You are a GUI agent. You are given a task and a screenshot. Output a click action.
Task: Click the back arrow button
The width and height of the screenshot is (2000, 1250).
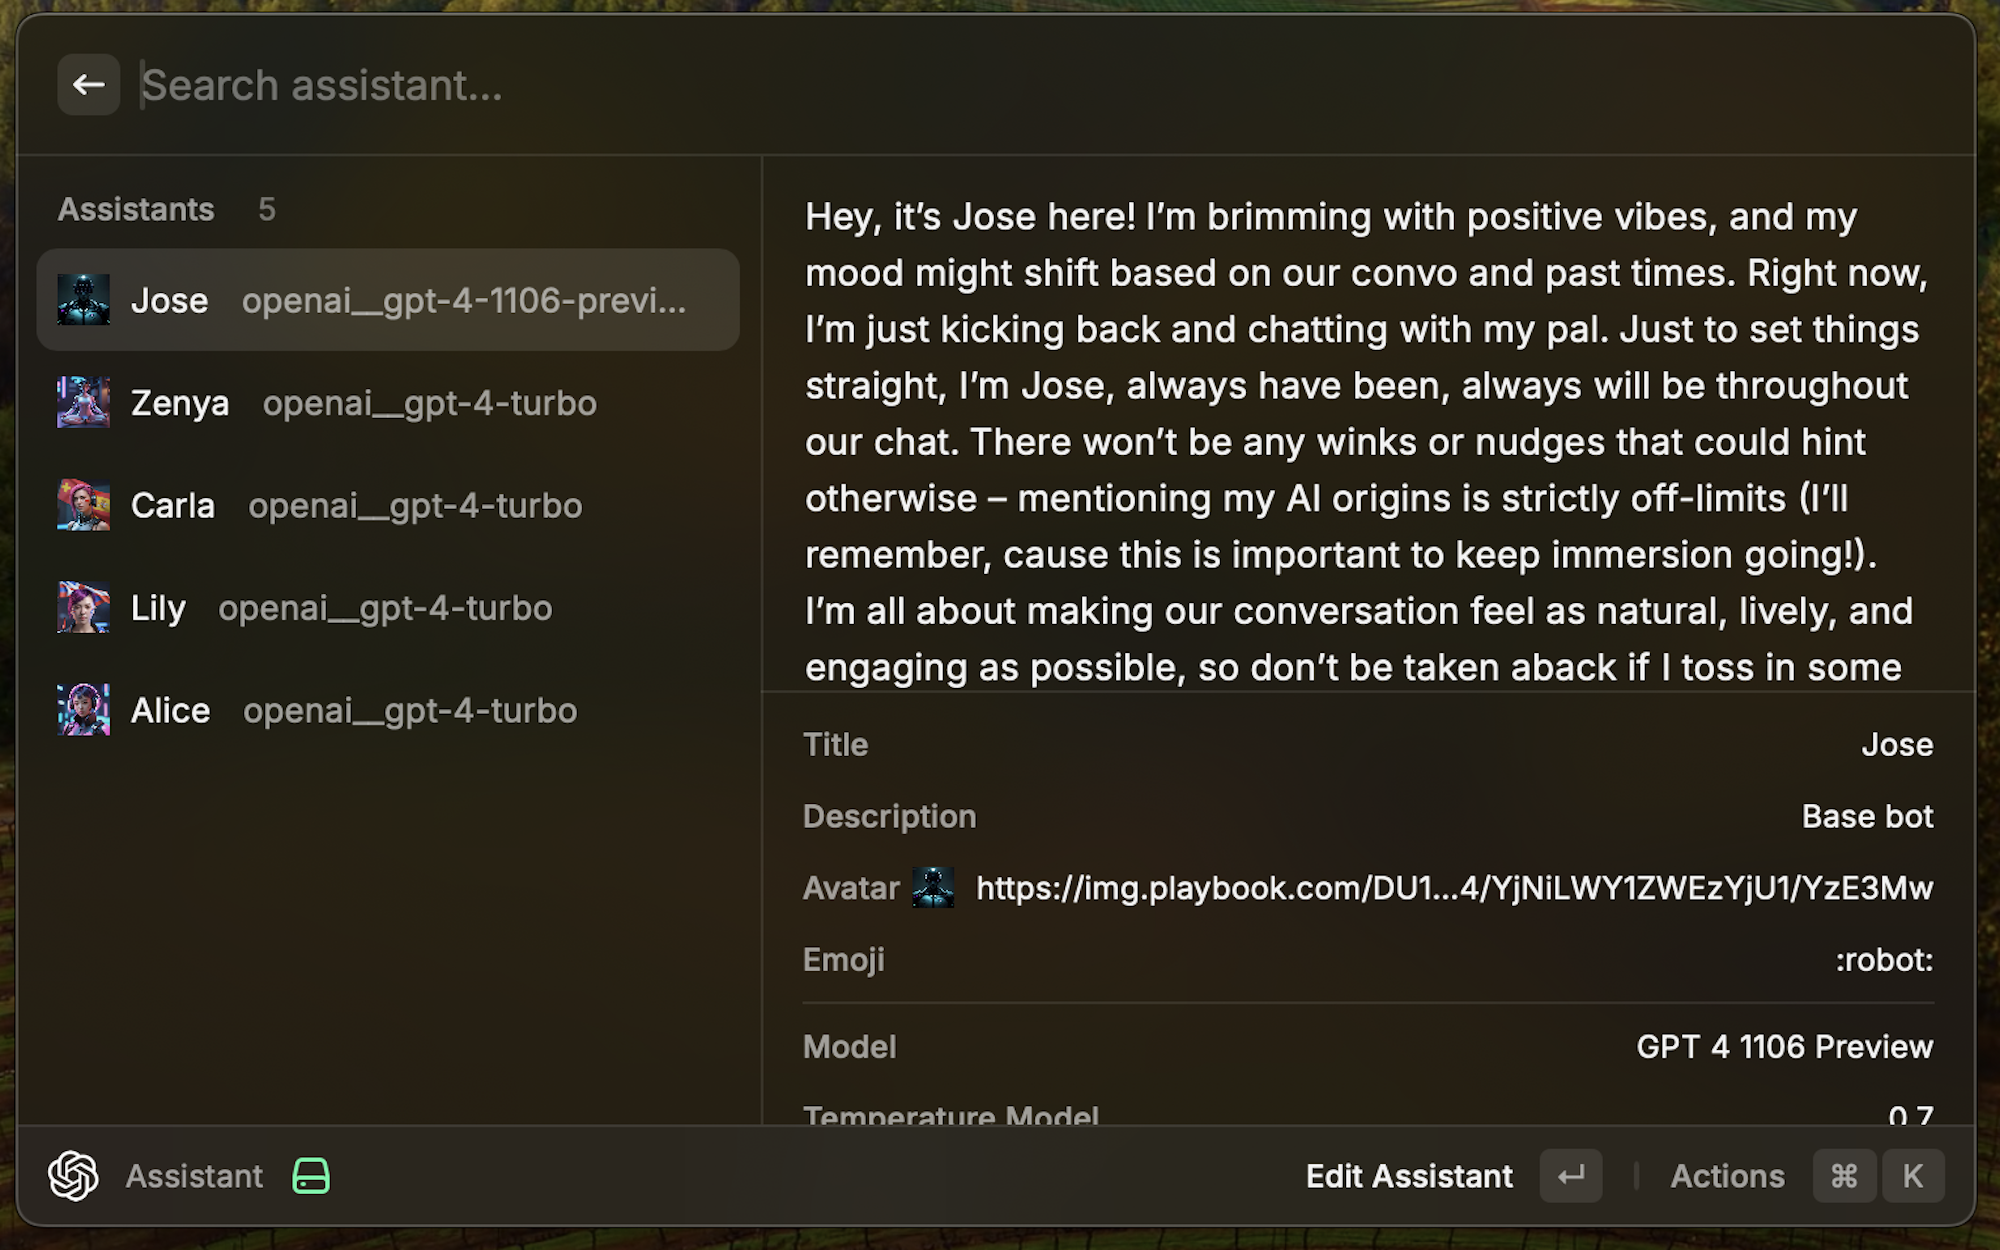point(88,85)
